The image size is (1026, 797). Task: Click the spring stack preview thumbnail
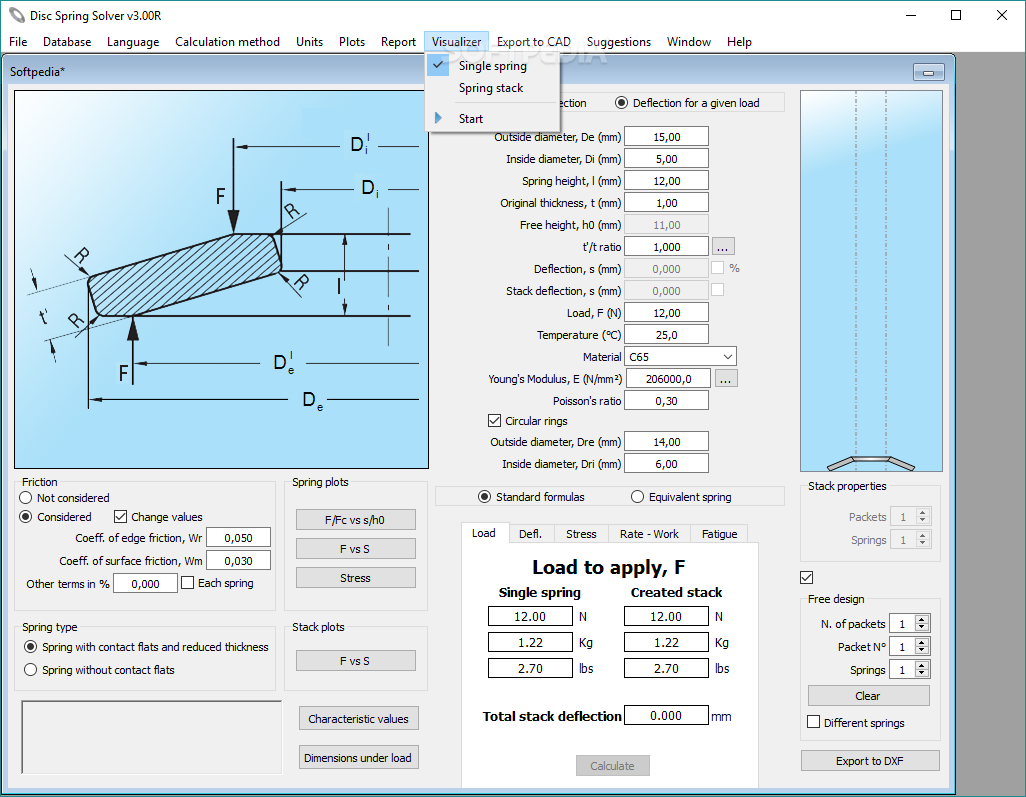pos(871,281)
